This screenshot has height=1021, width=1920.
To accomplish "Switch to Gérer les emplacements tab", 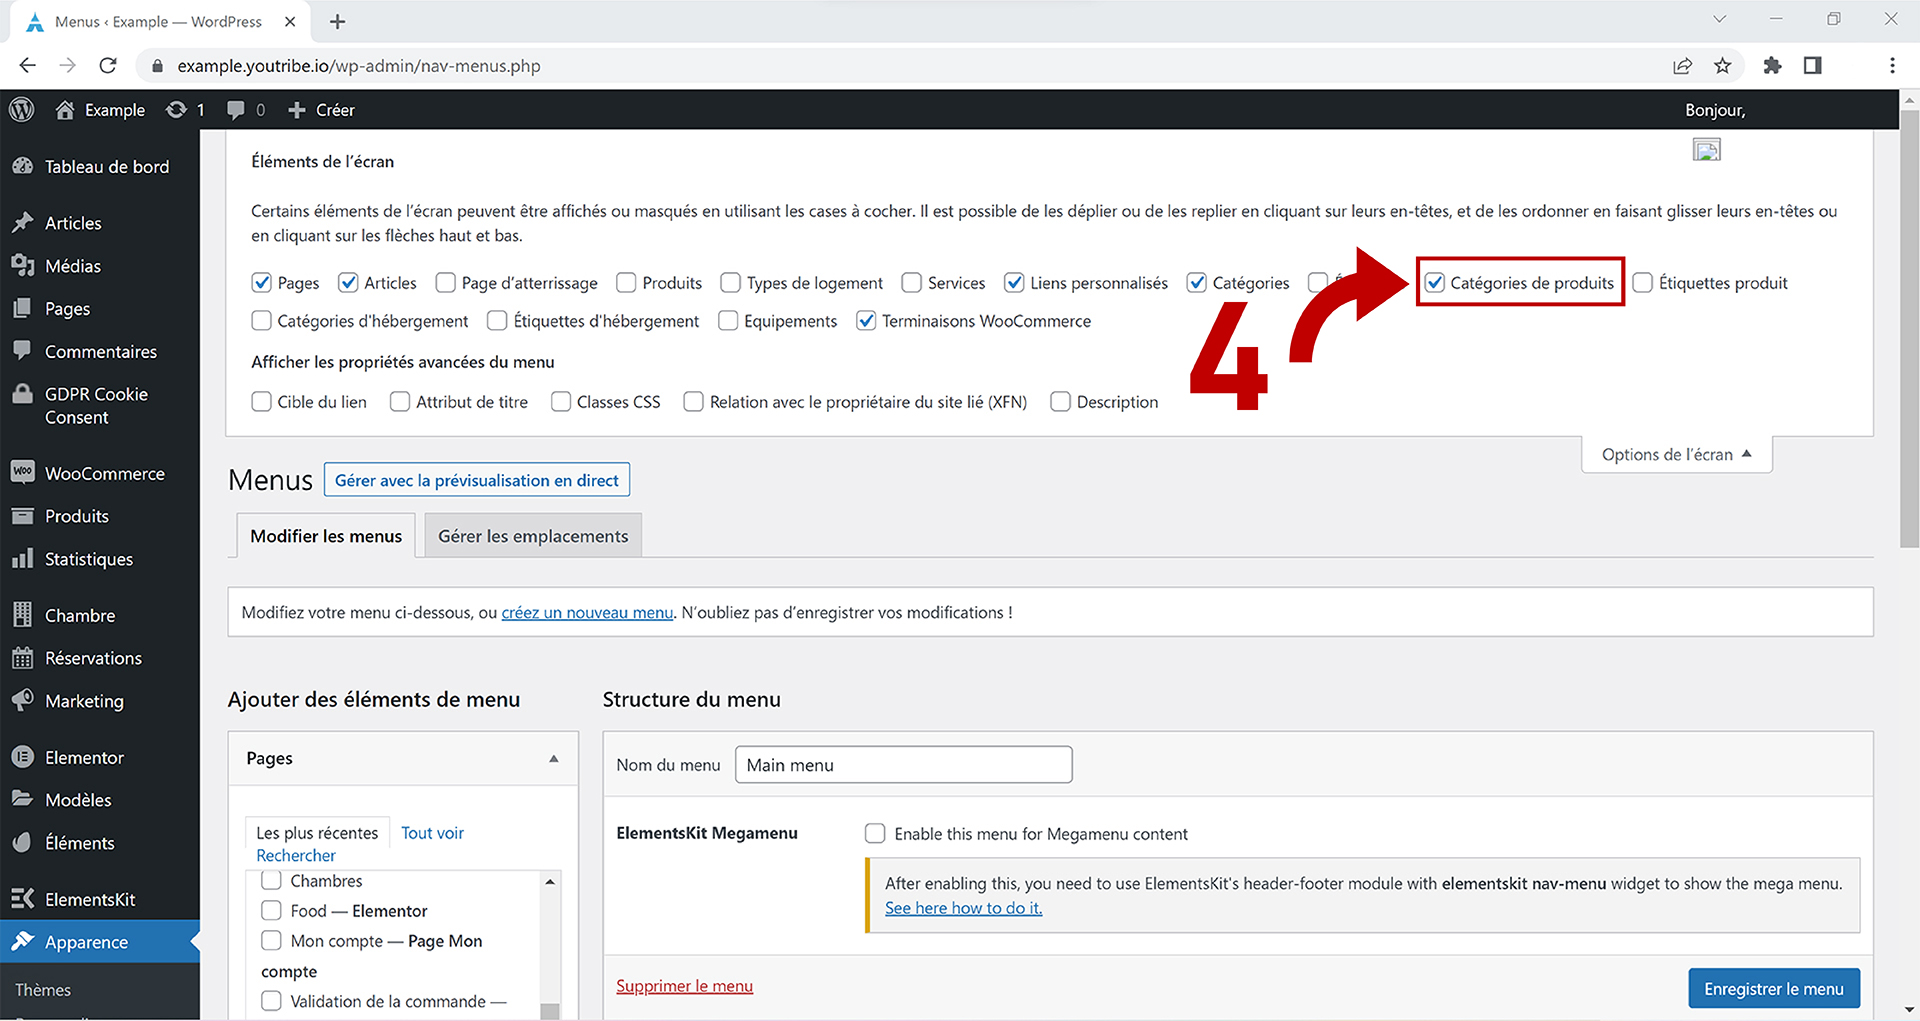I will coord(533,537).
